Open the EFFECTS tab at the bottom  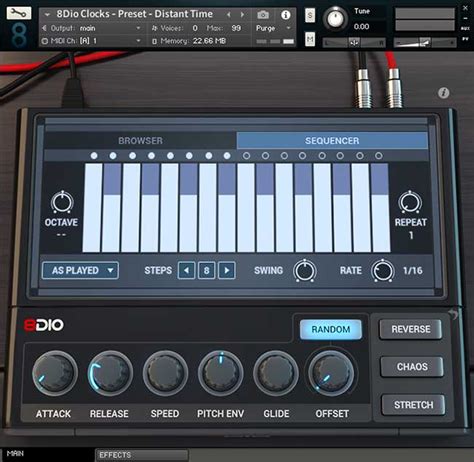(142, 455)
